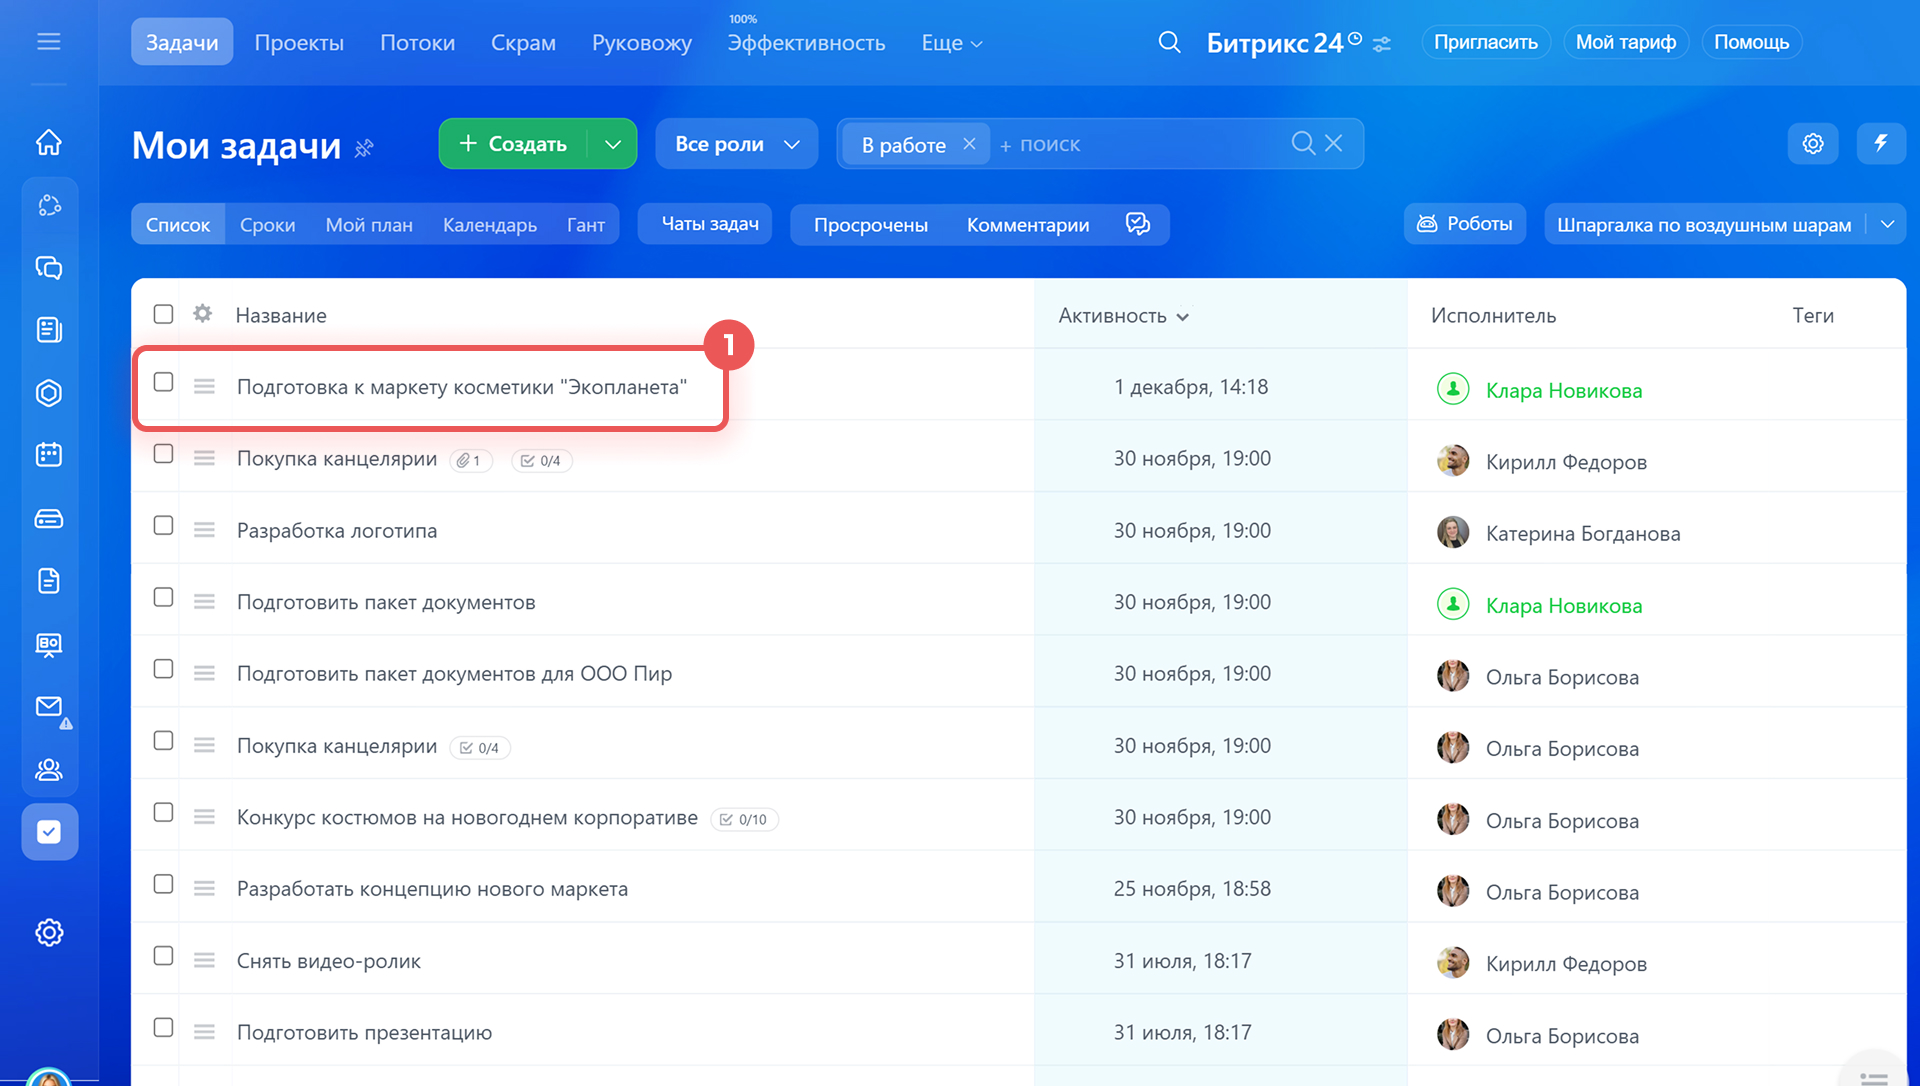Switch to the Гант view tab
Image resolution: width=1920 pixels, height=1086 pixels.
[x=586, y=225]
